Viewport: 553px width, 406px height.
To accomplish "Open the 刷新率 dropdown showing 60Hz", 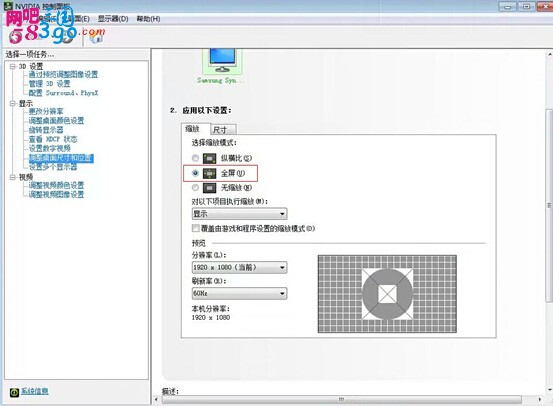I will pos(239,293).
